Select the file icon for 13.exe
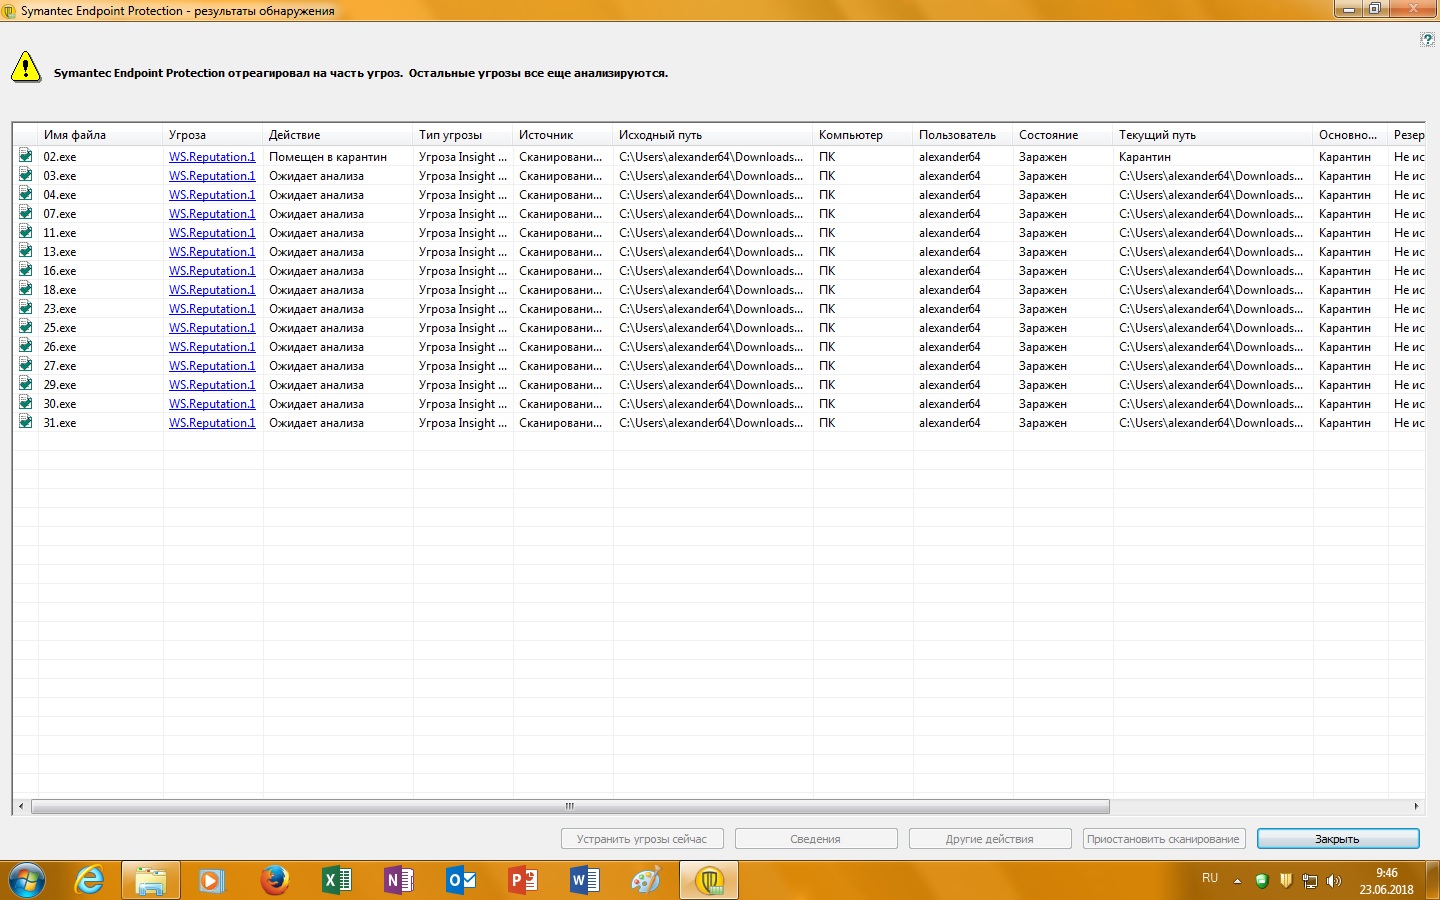 pyautogui.click(x=25, y=251)
